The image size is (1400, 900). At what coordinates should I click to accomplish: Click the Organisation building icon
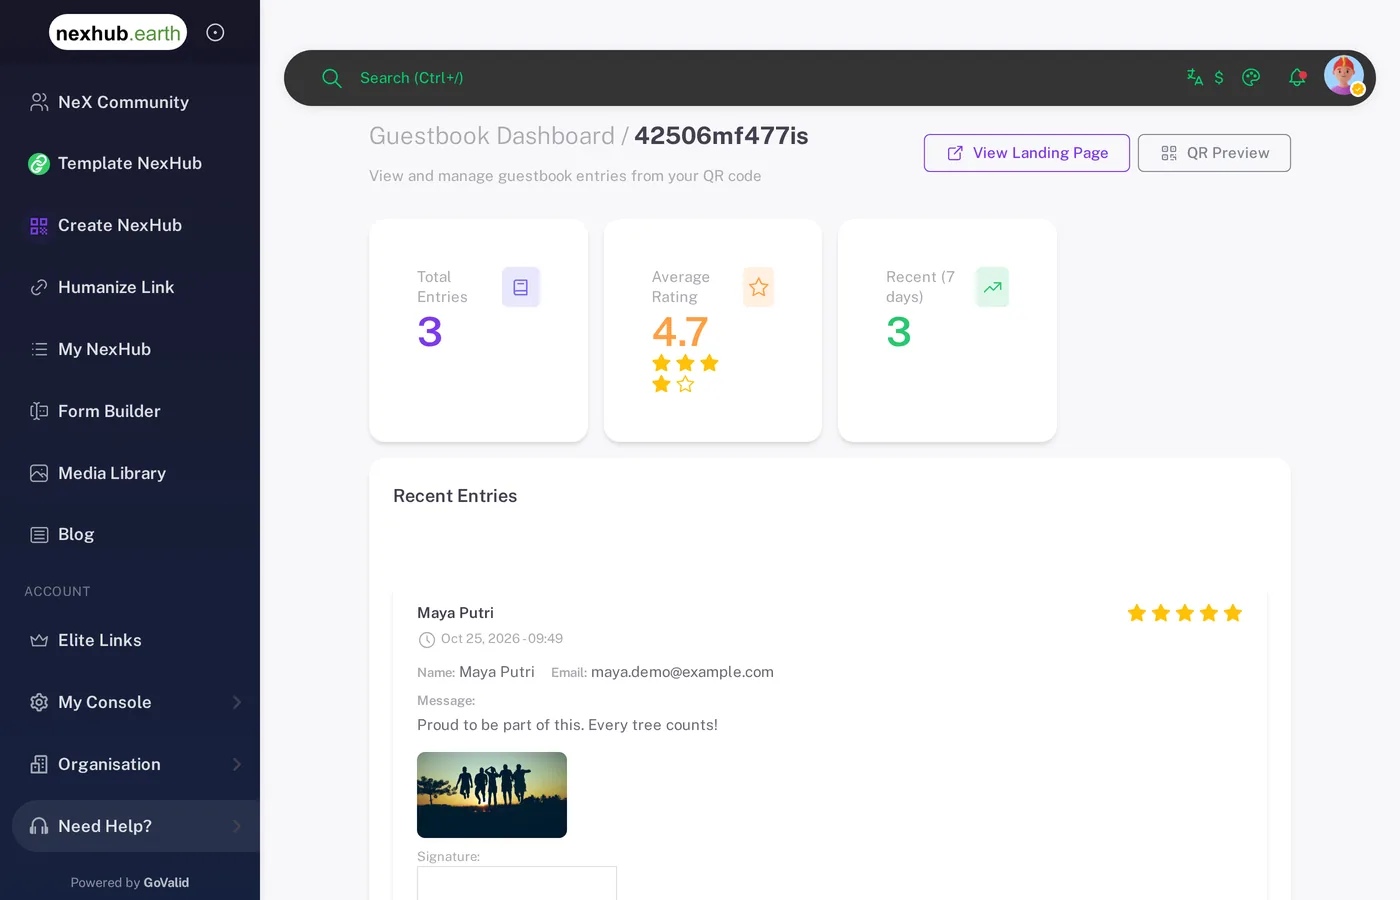coord(39,764)
